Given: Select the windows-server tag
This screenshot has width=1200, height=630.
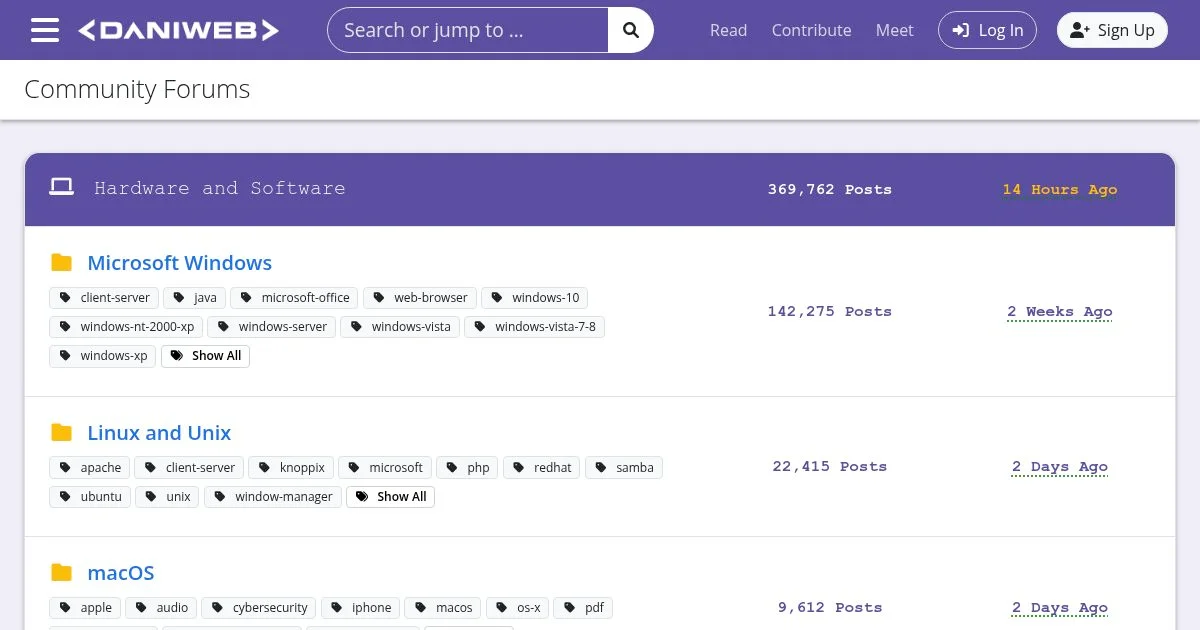Looking at the screenshot, I should (271, 327).
